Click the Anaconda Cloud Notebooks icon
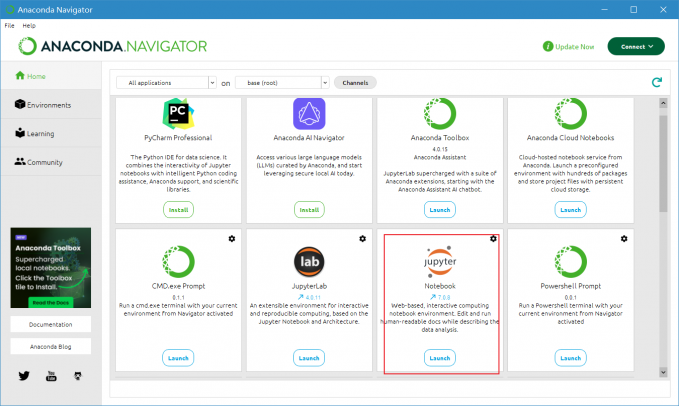Viewport: 679px width, 406px height. [x=571, y=114]
